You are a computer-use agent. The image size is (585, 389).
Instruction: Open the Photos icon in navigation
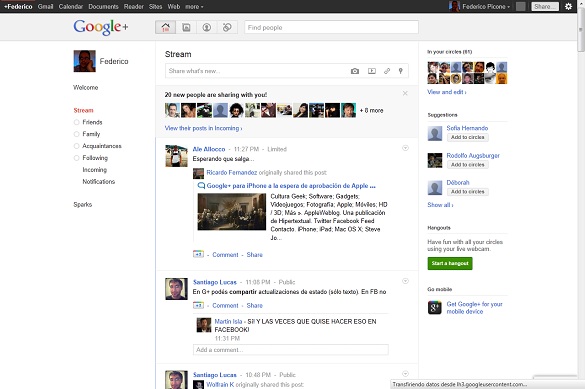click(x=186, y=27)
